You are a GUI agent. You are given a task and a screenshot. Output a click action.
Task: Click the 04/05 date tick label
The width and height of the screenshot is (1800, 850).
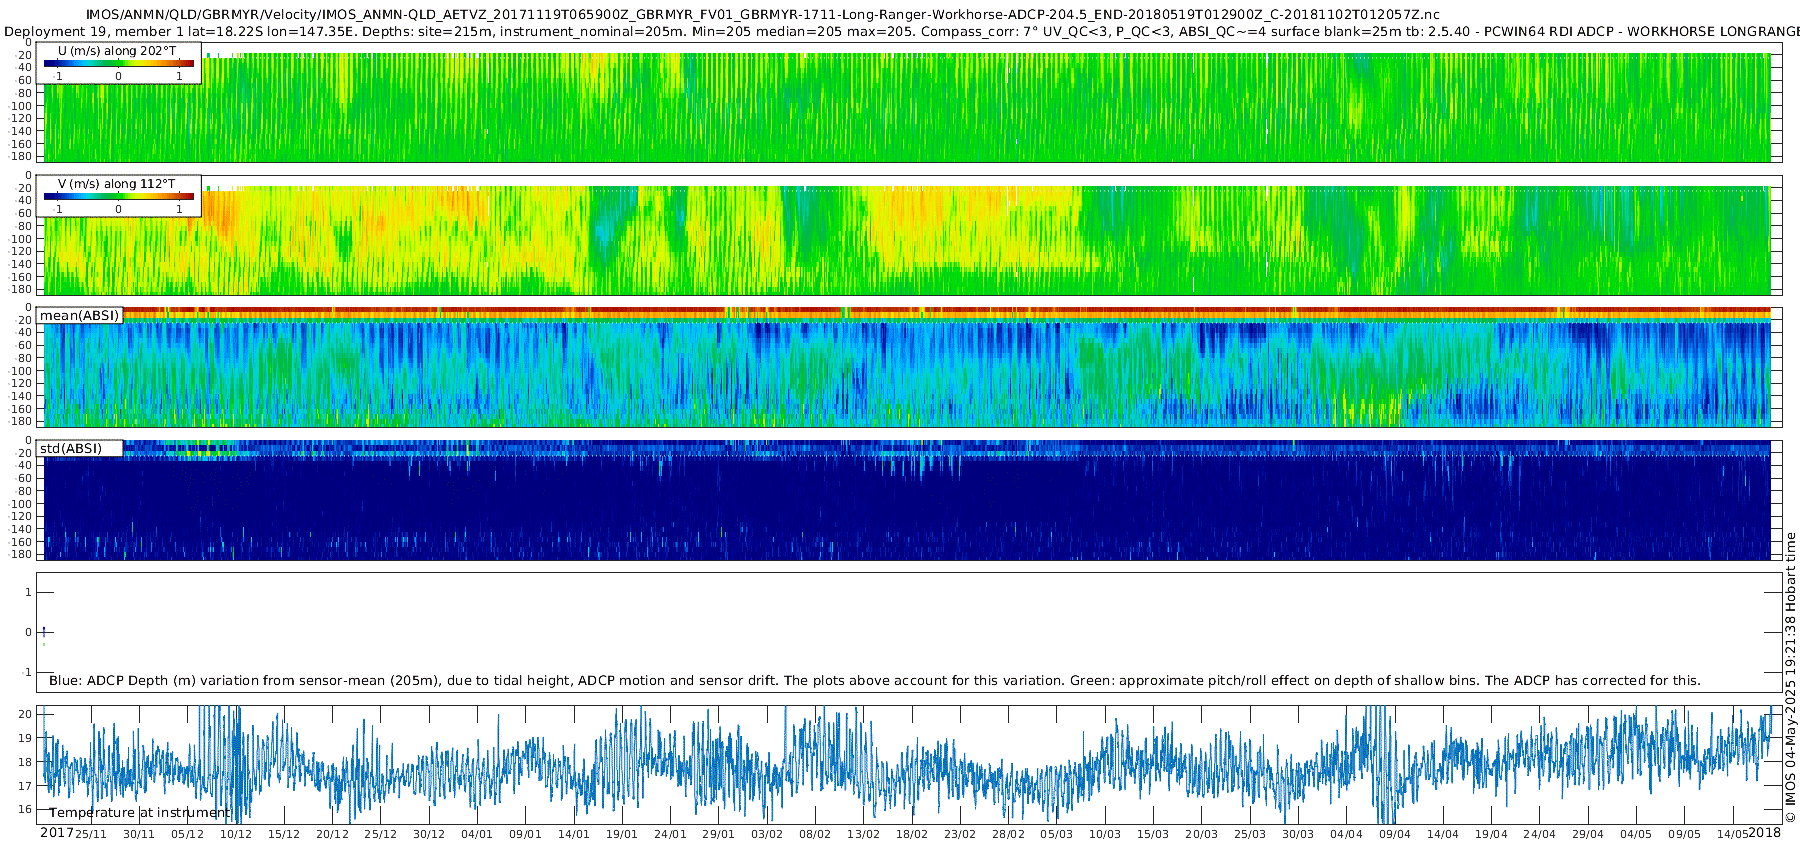pyautogui.click(x=1636, y=834)
